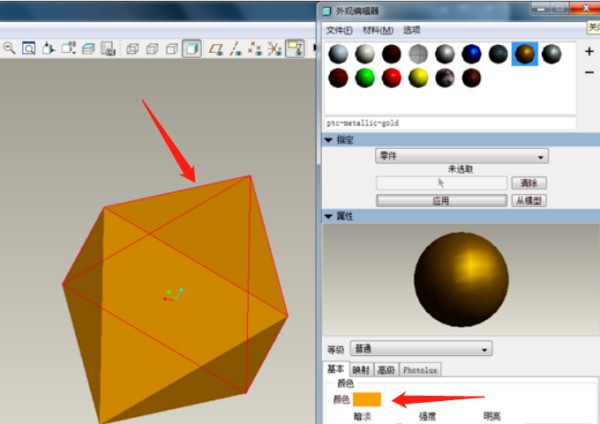The height and width of the screenshot is (424, 600).
Task: Click the orange 颜色 color swatch
Action: point(368,400)
